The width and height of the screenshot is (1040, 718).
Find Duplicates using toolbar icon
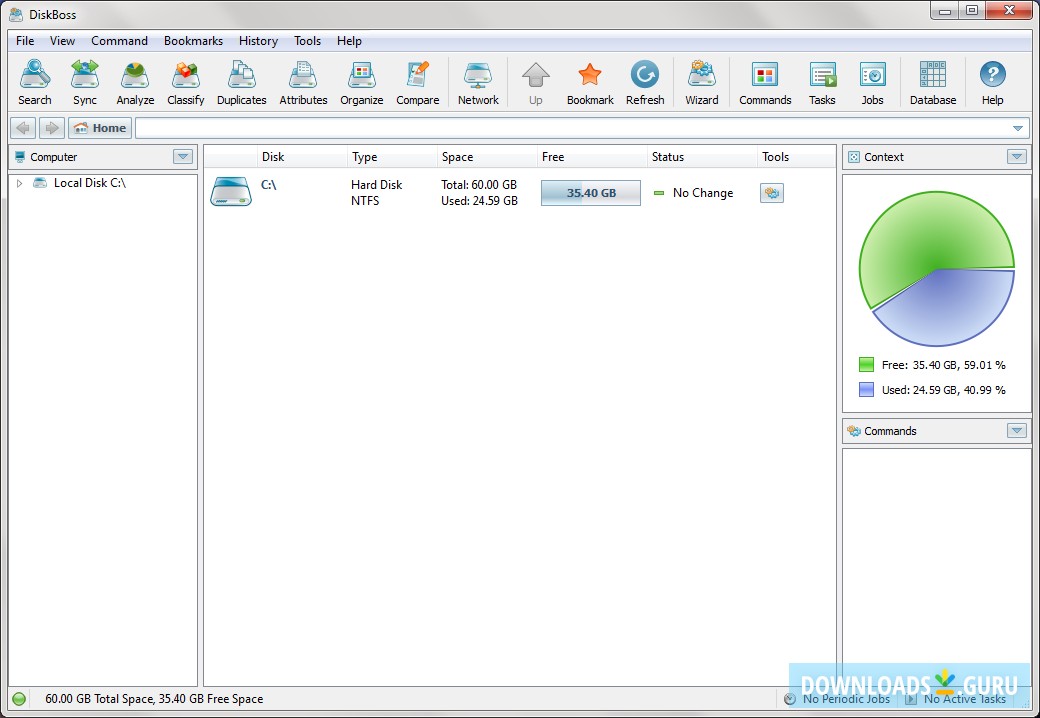[241, 82]
